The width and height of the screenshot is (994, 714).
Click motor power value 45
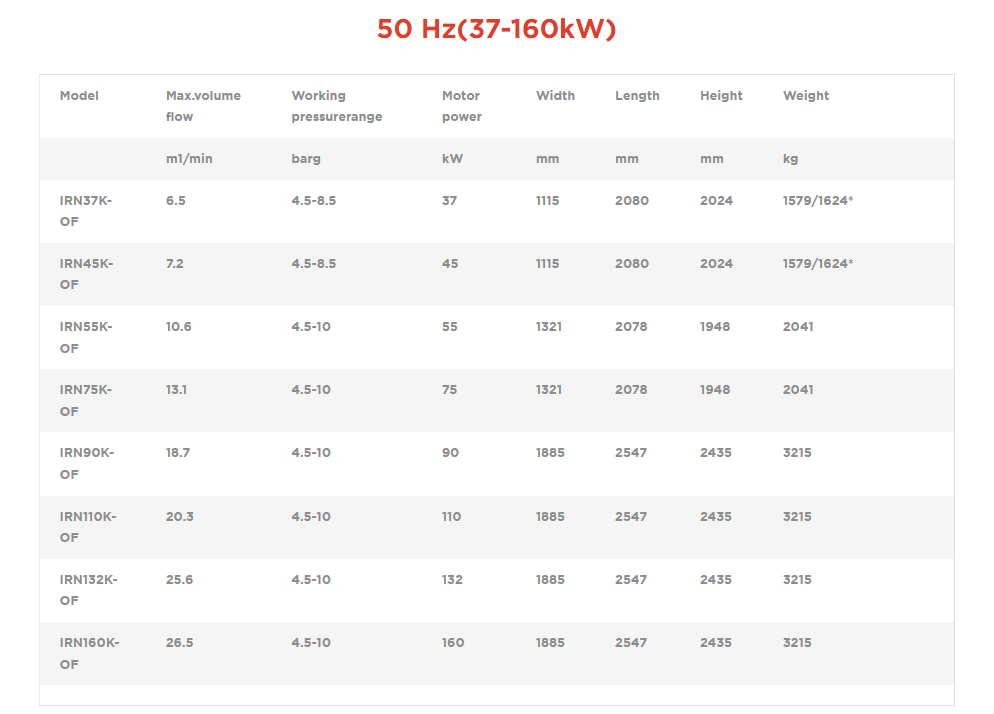pos(450,263)
